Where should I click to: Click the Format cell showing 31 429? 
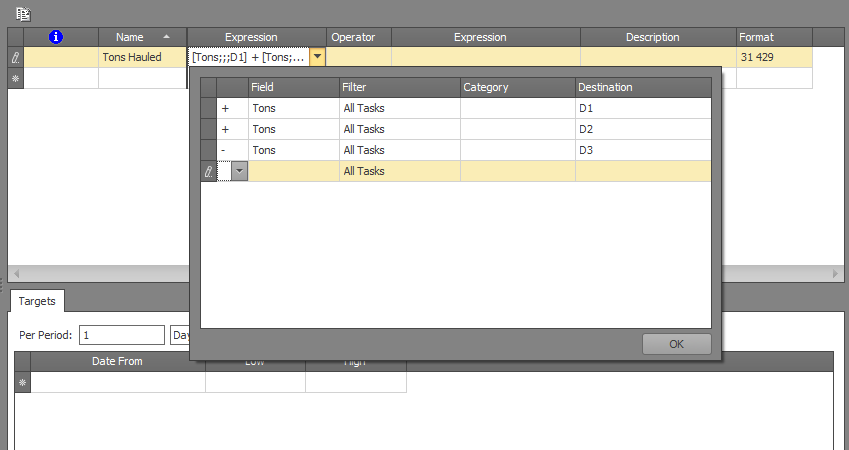pyautogui.click(x=774, y=58)
